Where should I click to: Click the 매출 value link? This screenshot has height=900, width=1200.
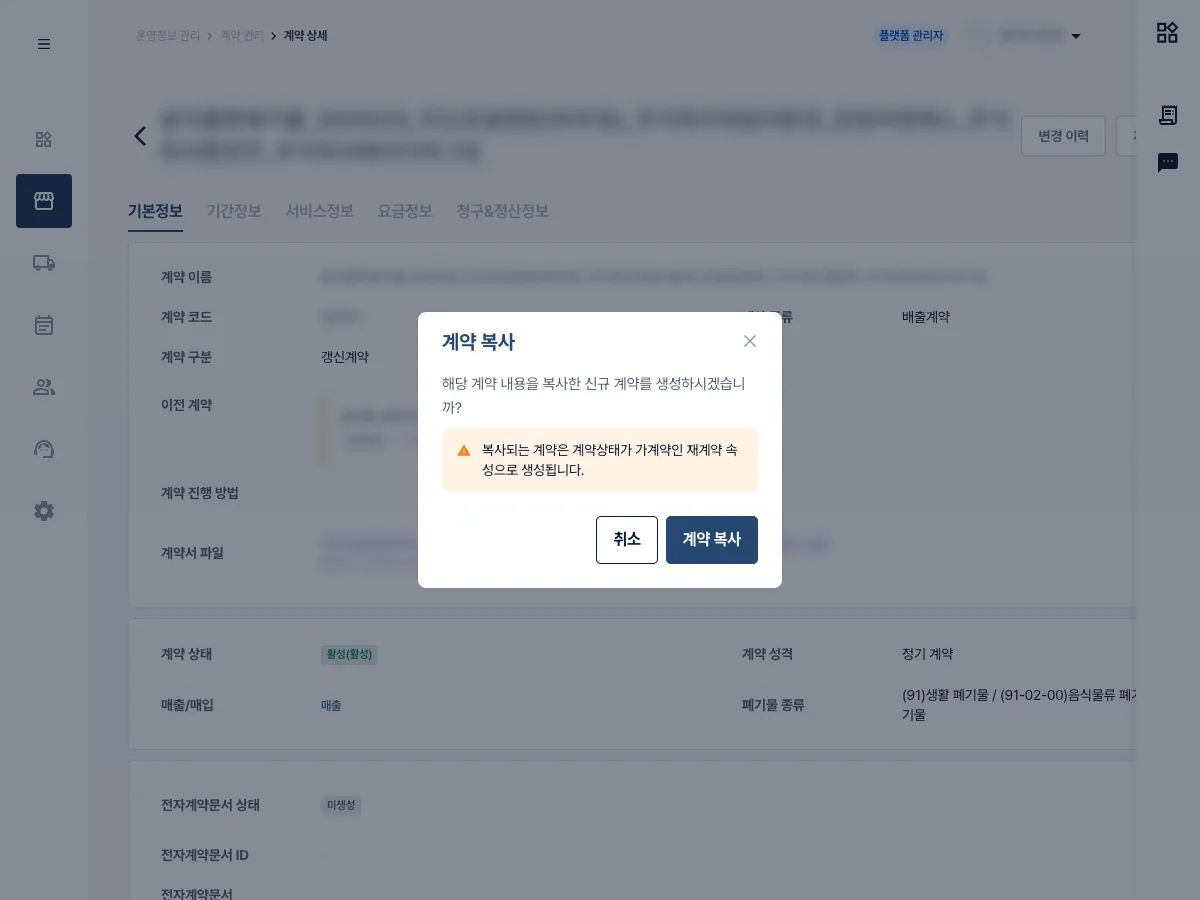click(x=331, y=705)
